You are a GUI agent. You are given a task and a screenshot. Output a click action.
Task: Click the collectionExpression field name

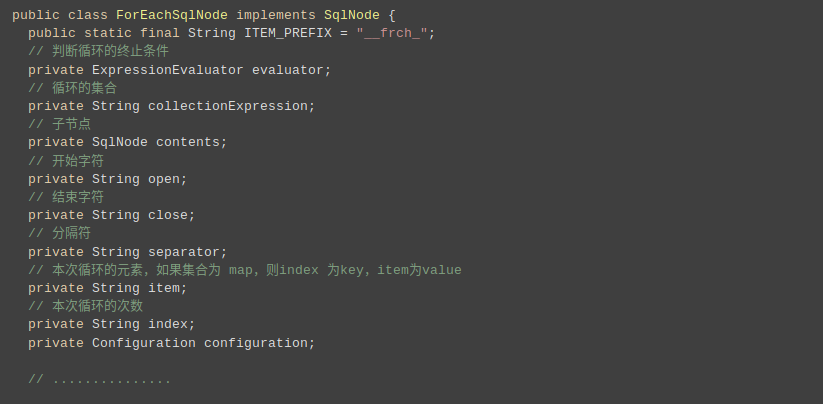tap(228, 107)
